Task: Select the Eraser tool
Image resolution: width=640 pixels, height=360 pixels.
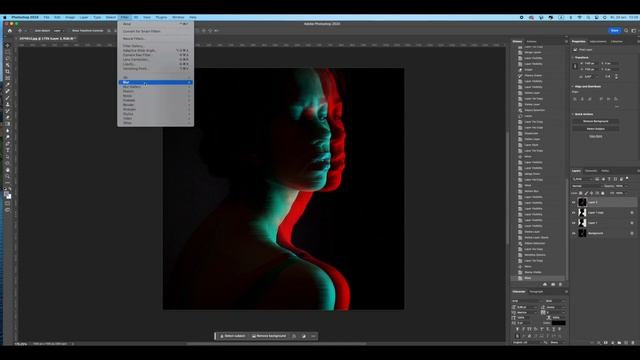Action: (7, 117)
